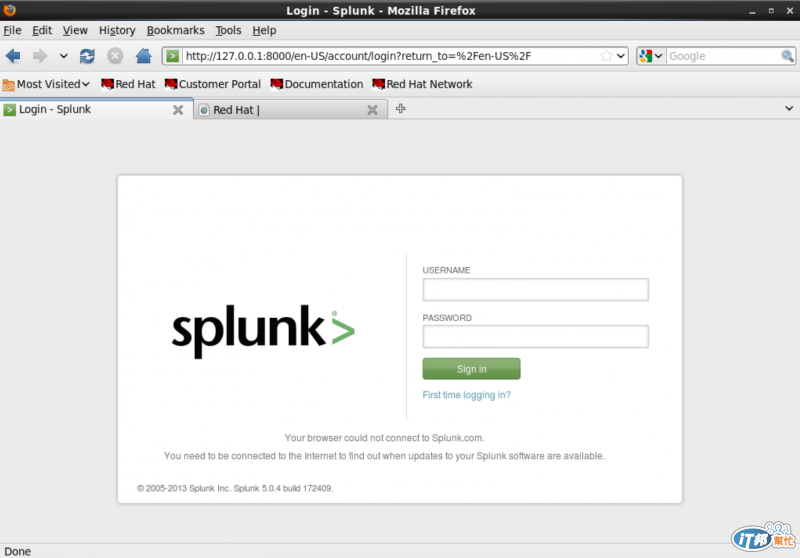Click the Stop loading button
Viewport: 800px width, 558px height.
[x=115, y=56]
